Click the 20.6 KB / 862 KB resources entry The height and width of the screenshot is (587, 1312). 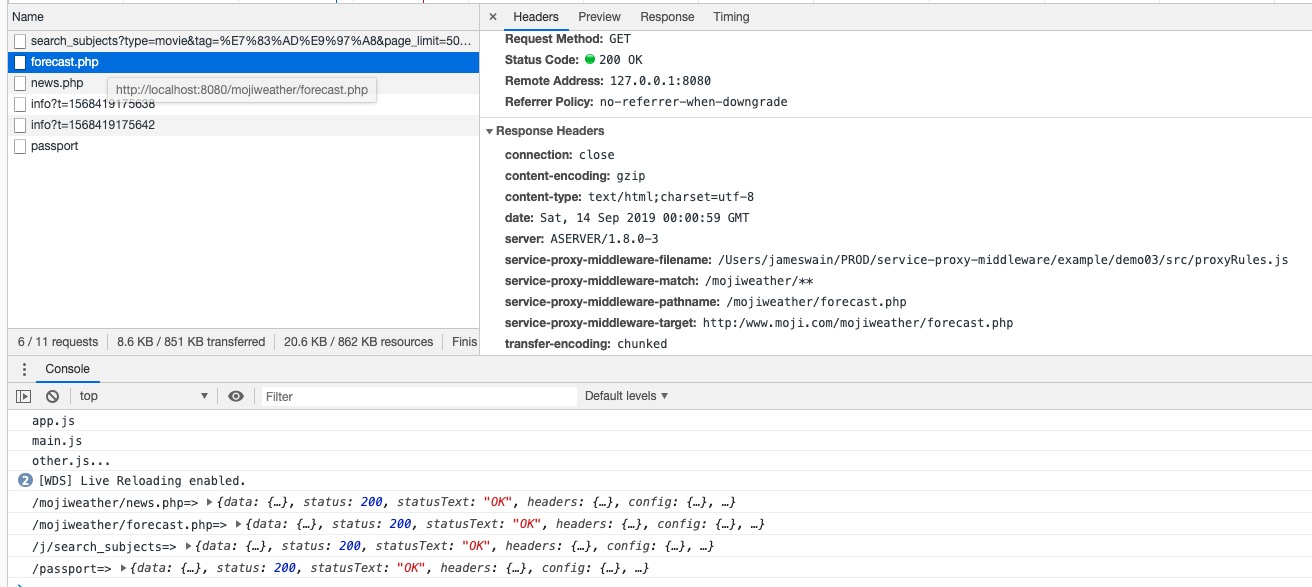pos(359,342)
